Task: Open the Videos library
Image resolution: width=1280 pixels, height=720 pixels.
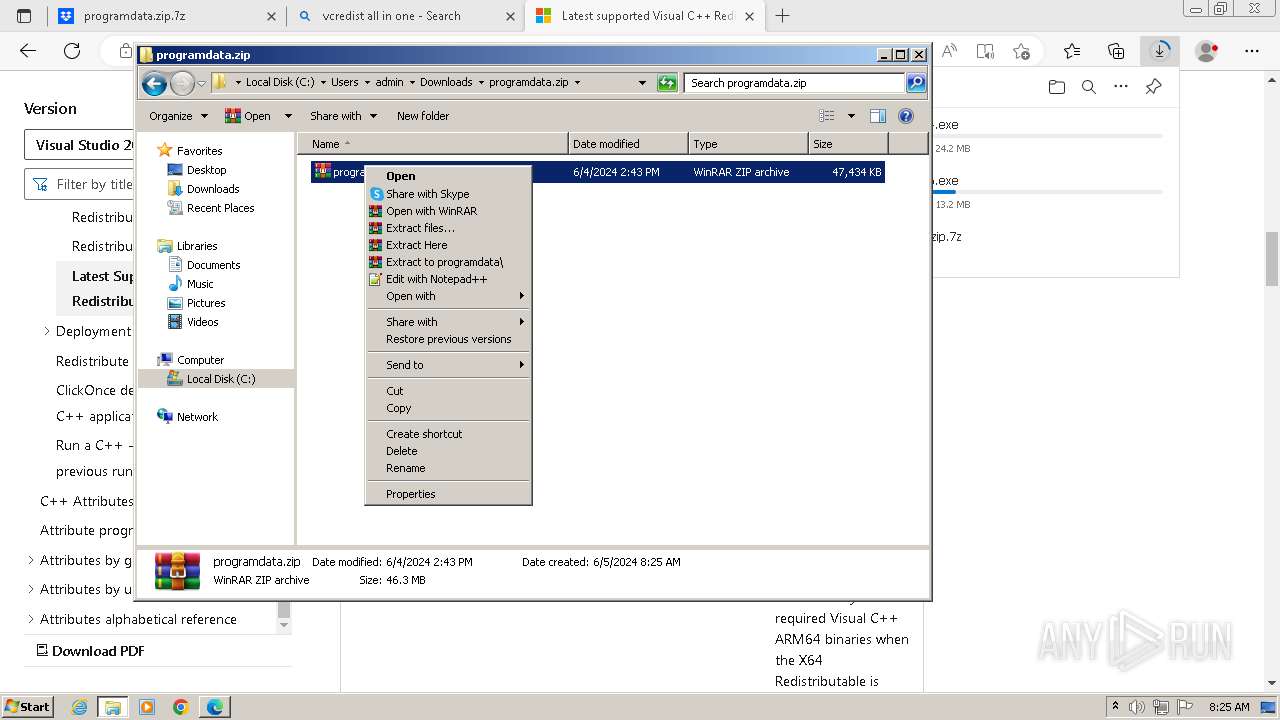Action: pyautogui.click(x=202, y=322)
